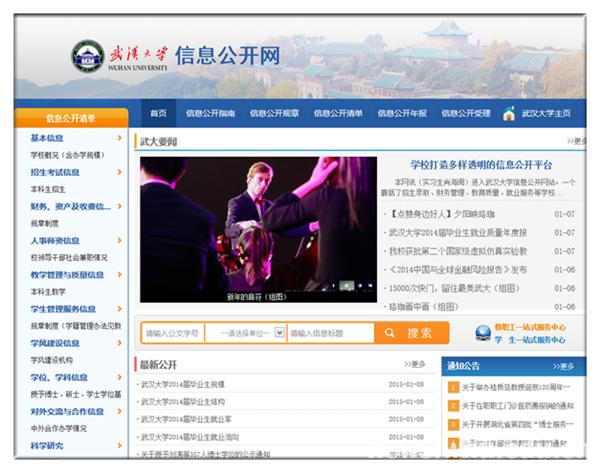Click the orange number 3 notice icon
This screenshot has width=600, height=473.
[453, 424]
